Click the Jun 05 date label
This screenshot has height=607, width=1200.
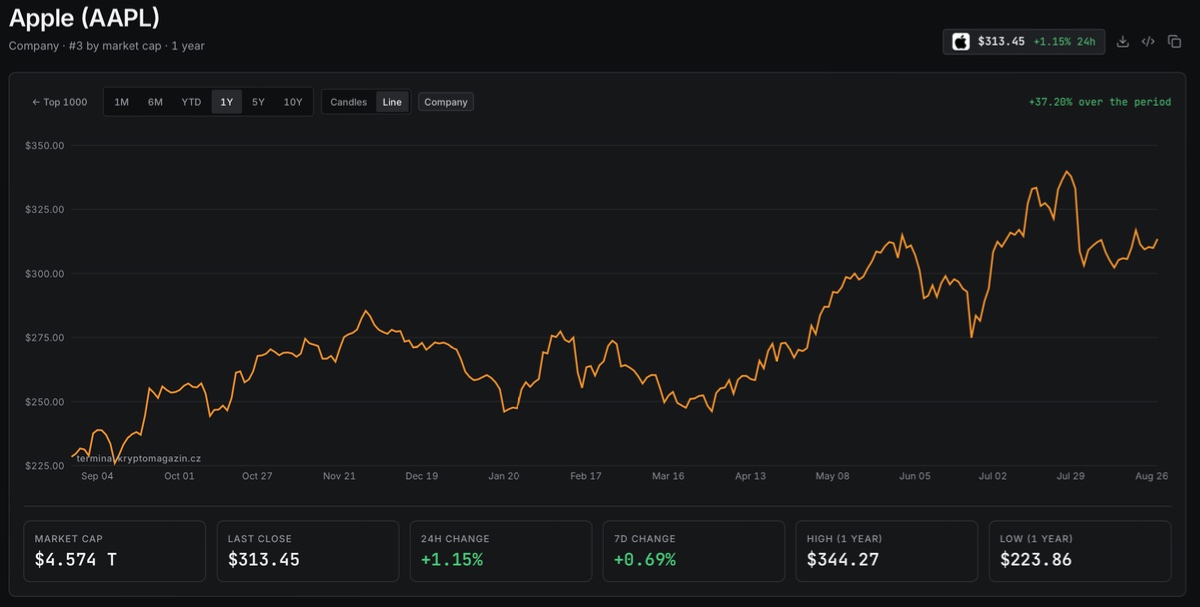(x=914, y=476)
